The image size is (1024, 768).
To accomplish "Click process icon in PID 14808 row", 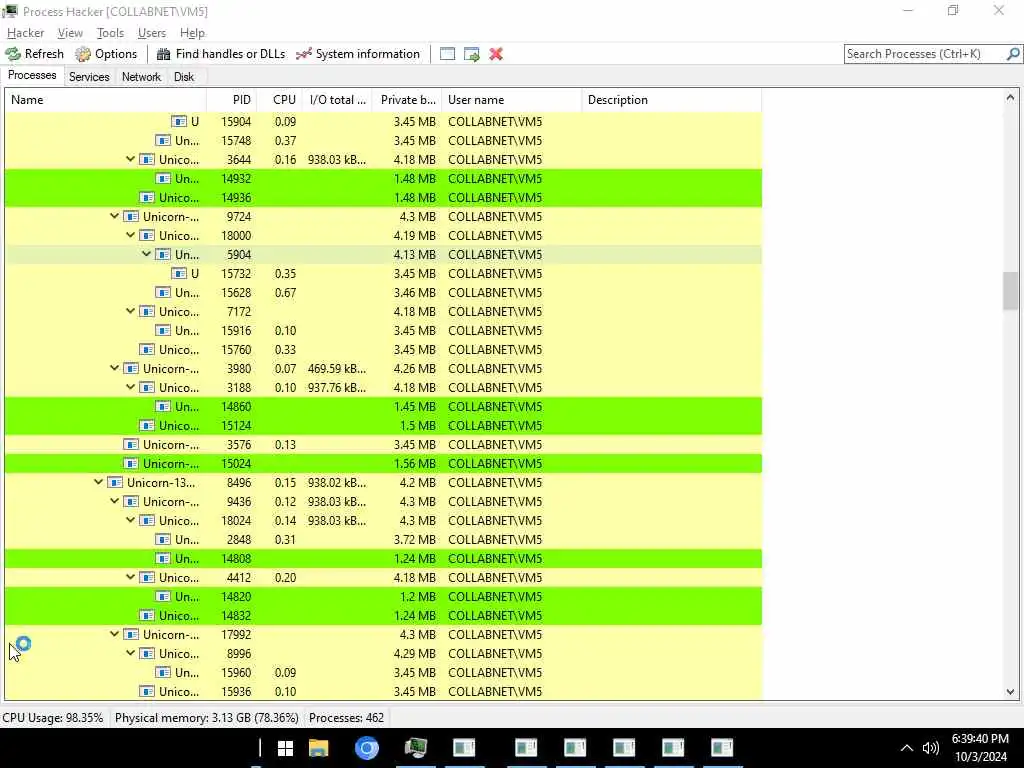I will point(163,558).
